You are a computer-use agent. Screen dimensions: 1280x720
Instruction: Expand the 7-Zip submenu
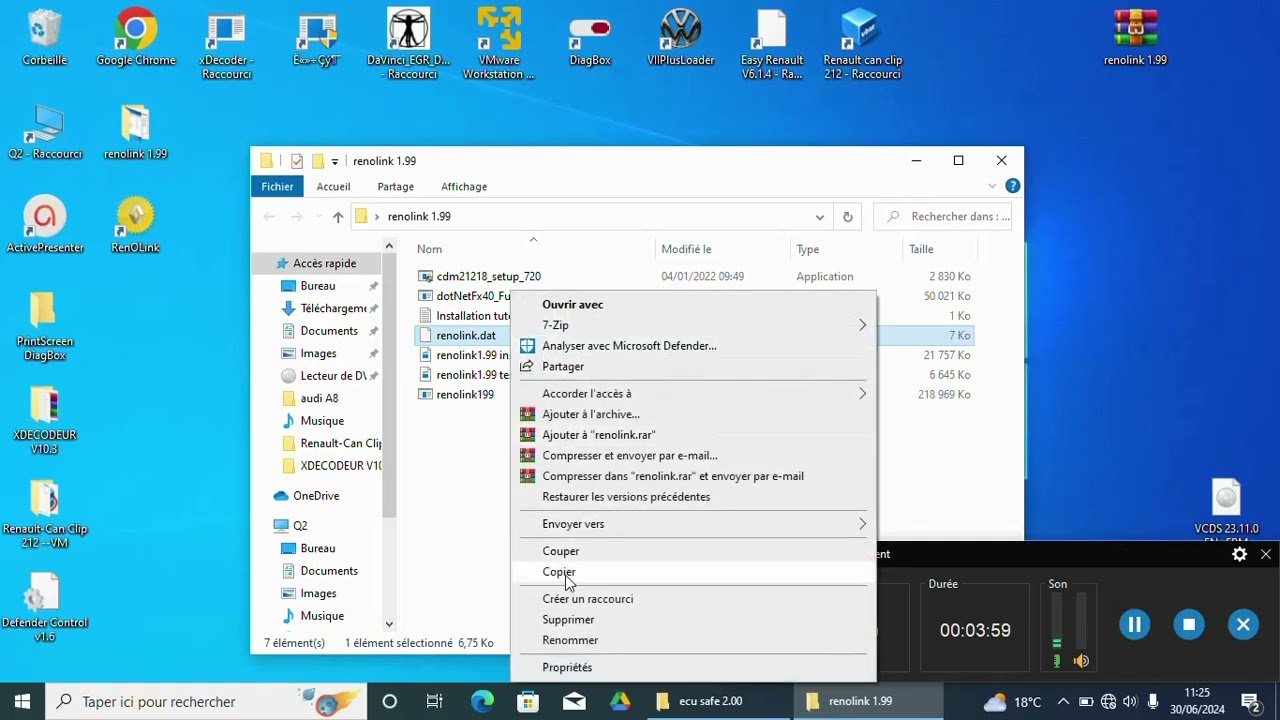pos(862,325)
